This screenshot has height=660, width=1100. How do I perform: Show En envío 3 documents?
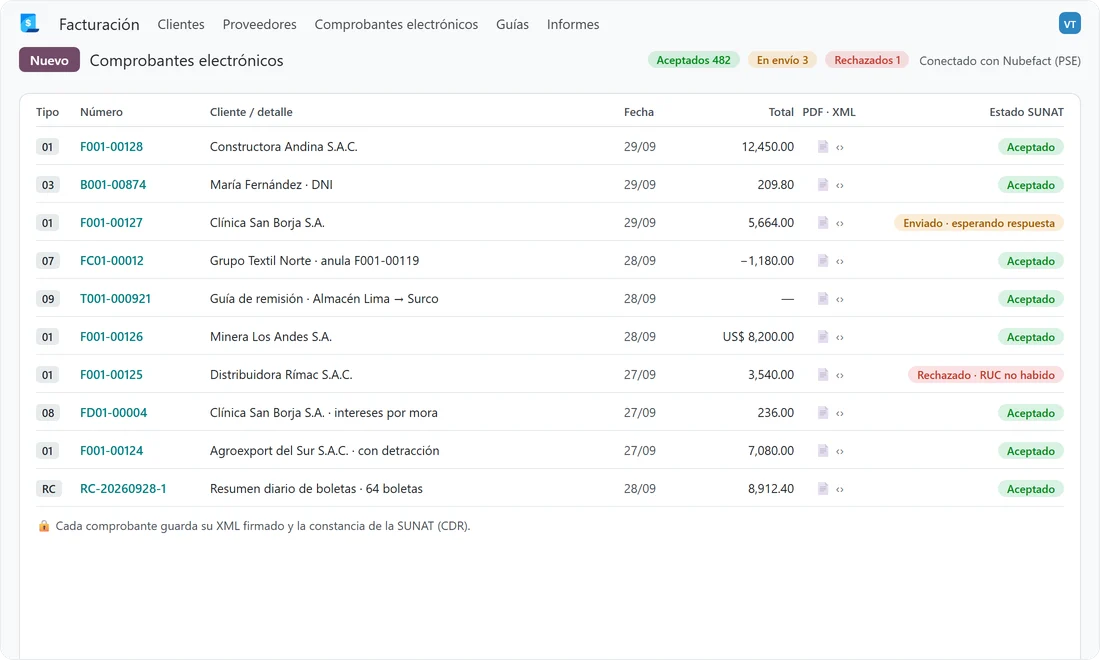coord(782,60)
